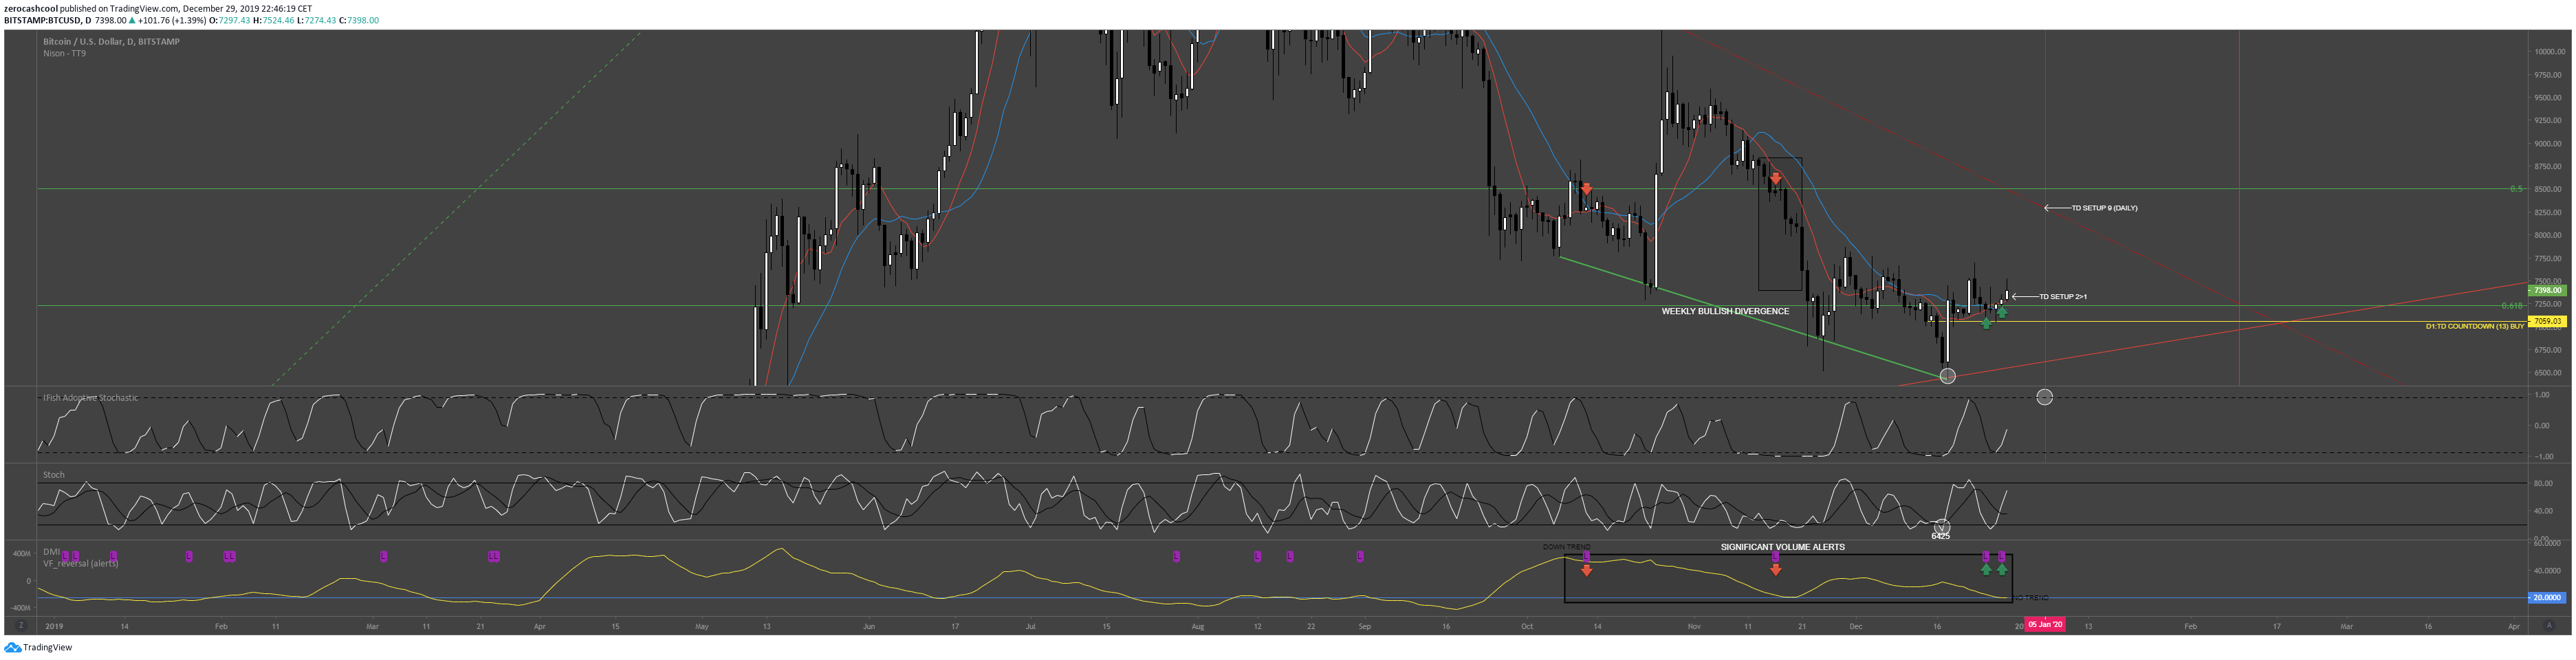Click the 'TD SETUP 9 (DAILY)' annotation

2104,208
